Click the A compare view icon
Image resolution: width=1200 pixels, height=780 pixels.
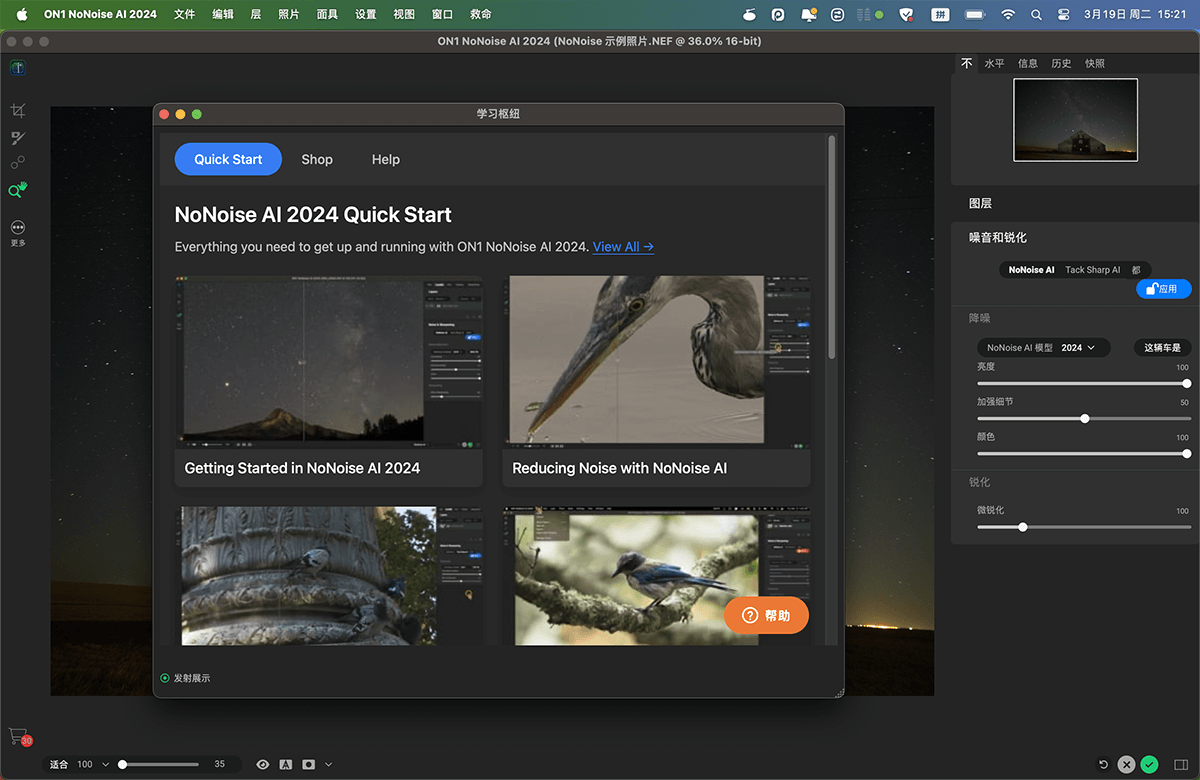coord(286,764)
